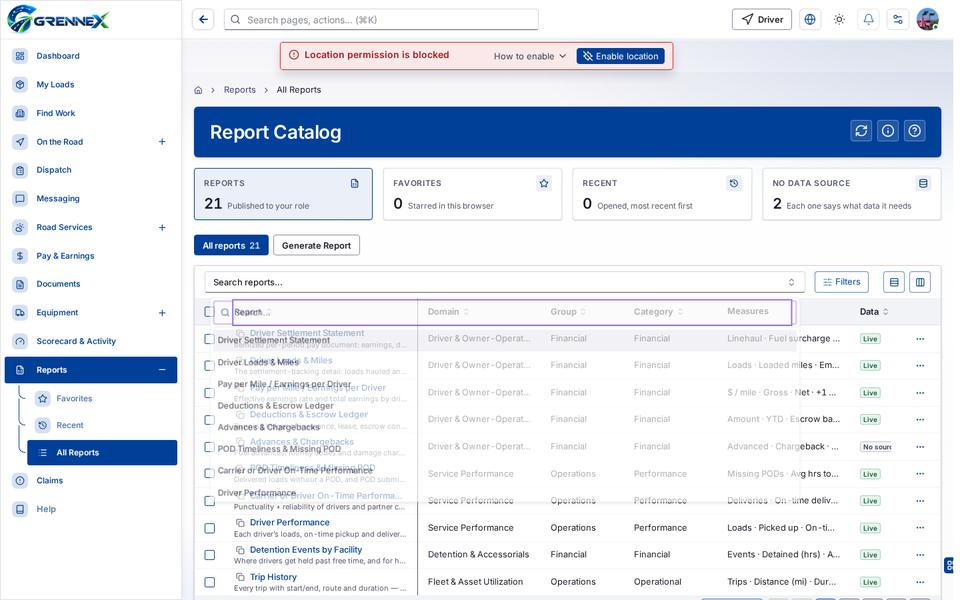Select the Trip History row checkbox
The height and width of the screenshot is (600, 960).
click(209, 582)
